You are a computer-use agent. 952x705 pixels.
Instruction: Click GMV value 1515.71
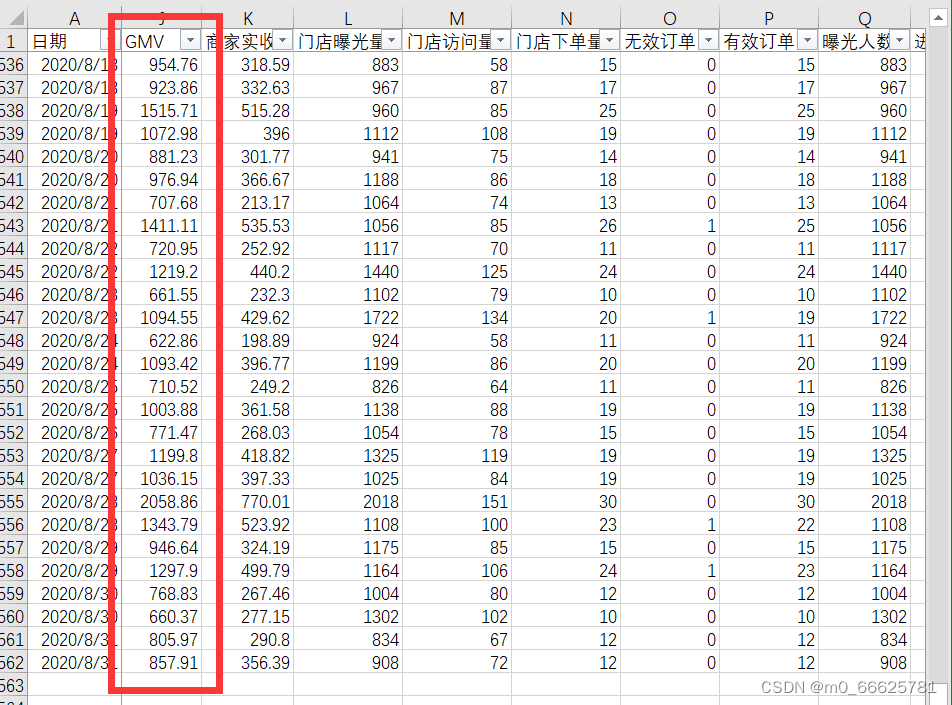(x=169, y=111)
